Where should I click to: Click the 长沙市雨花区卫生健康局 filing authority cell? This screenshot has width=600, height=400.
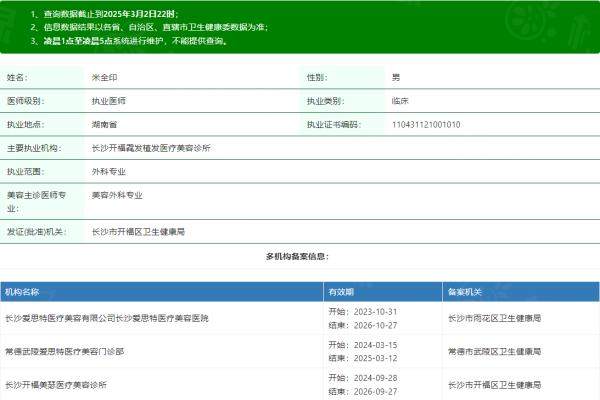pyautogui.click(x=495, y=317)
